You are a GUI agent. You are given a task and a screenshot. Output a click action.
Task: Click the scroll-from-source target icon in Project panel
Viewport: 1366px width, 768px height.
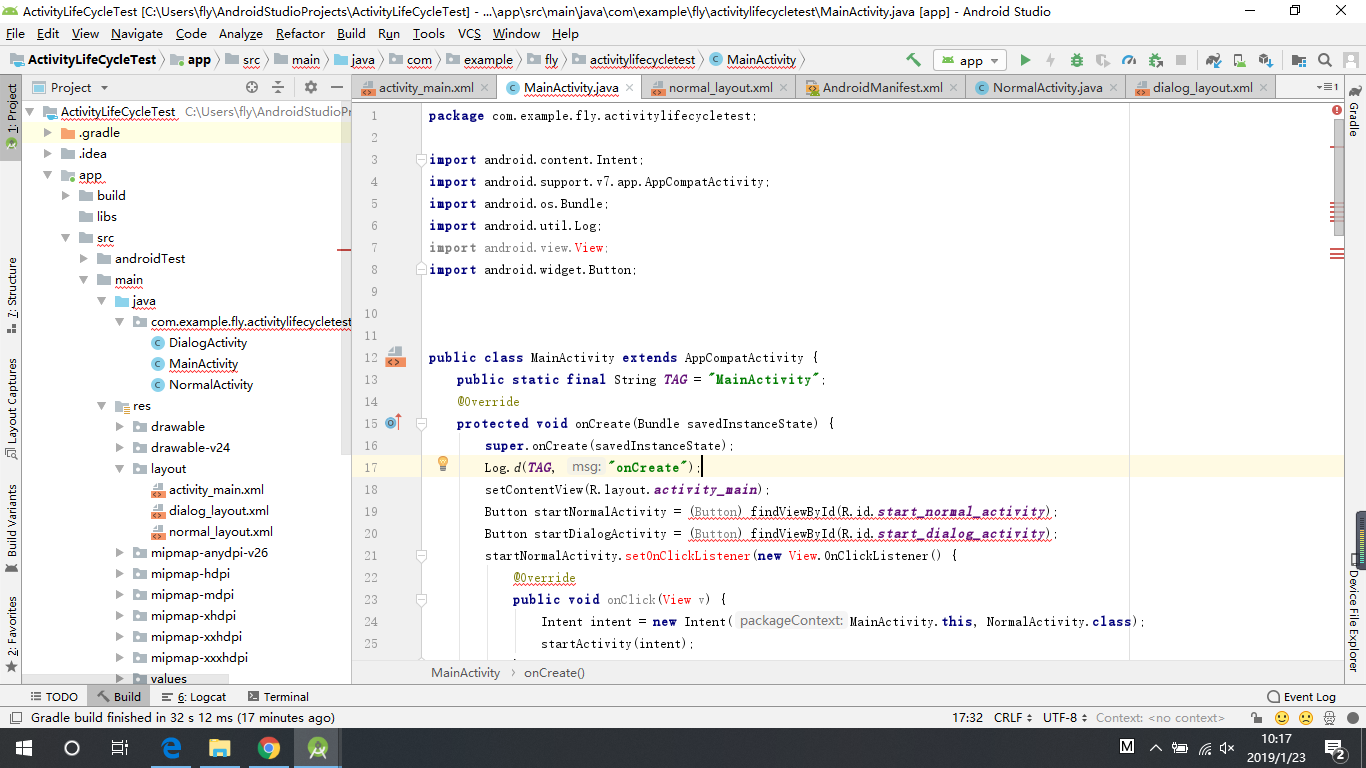(x=252, y=87)
